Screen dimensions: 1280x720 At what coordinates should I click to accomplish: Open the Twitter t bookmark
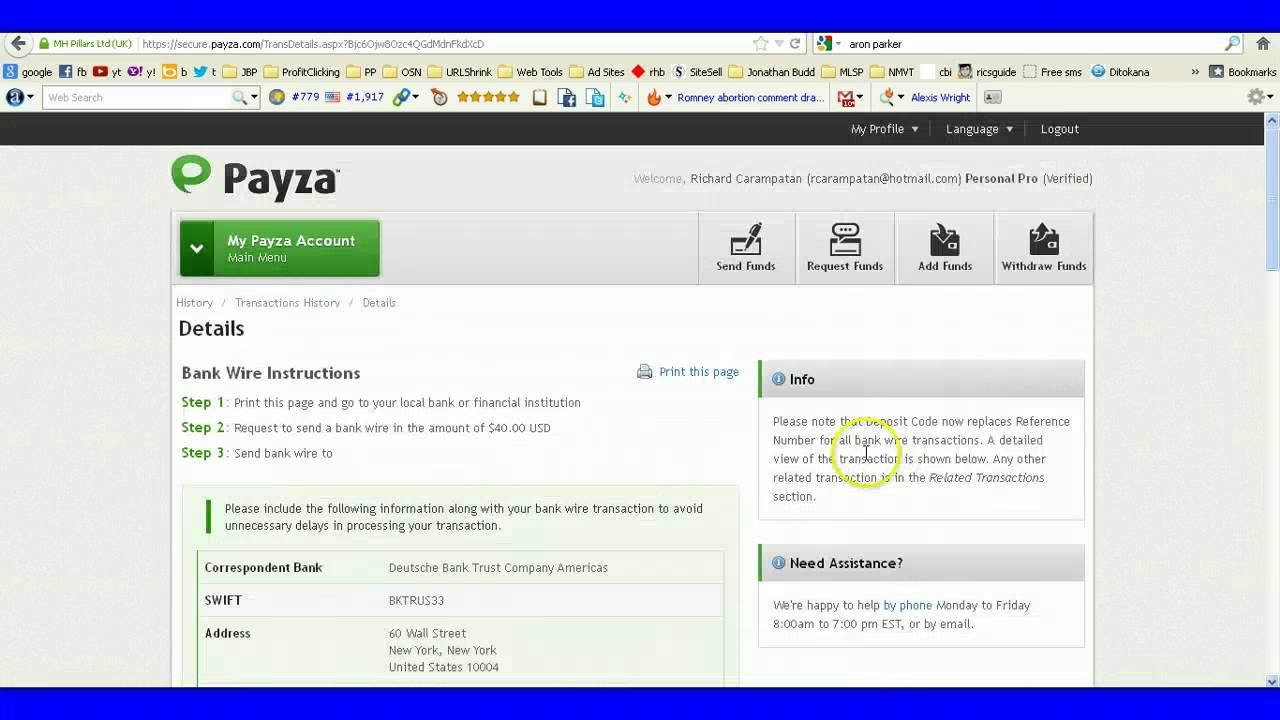tap(205, 72)
